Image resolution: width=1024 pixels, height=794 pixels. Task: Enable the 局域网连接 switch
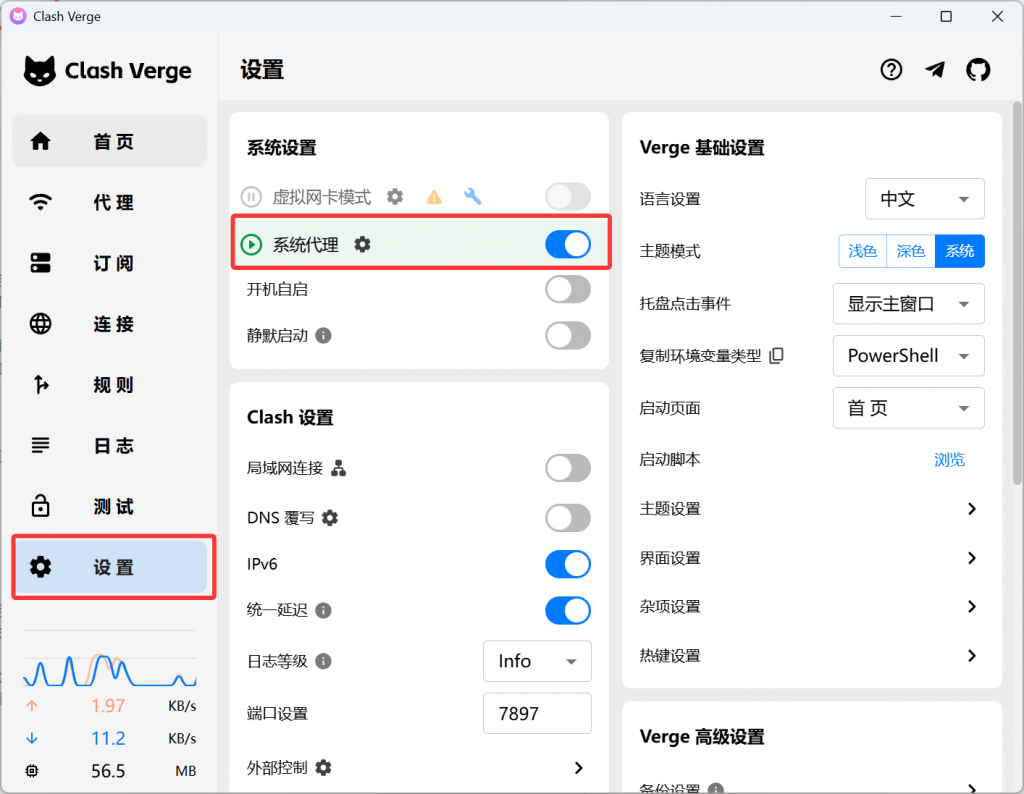pos(568,468)
